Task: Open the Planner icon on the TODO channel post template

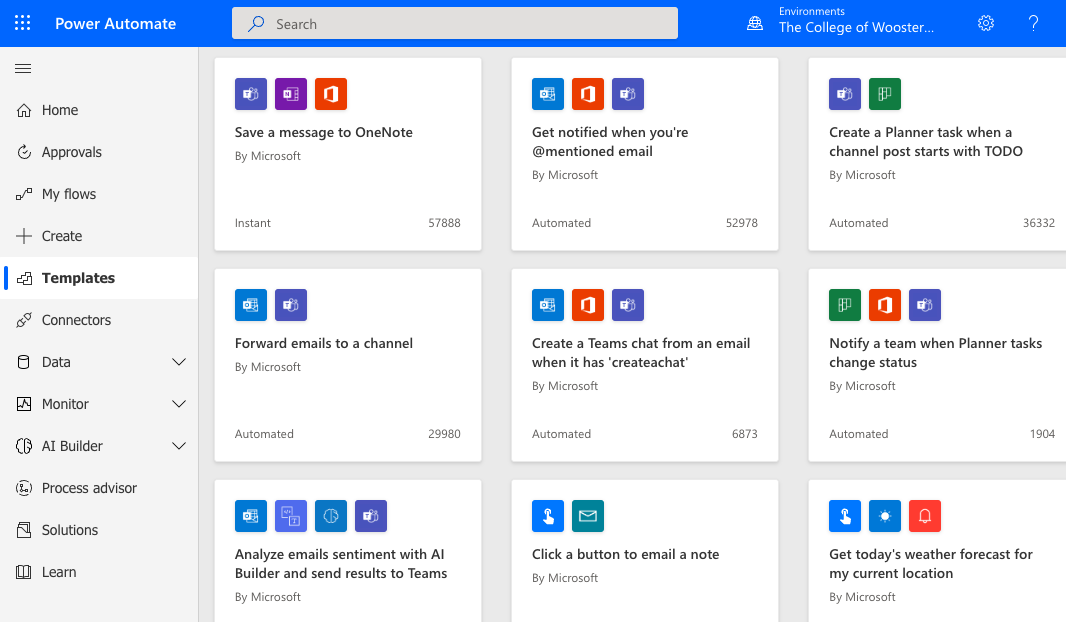Action: click(884, 94)
